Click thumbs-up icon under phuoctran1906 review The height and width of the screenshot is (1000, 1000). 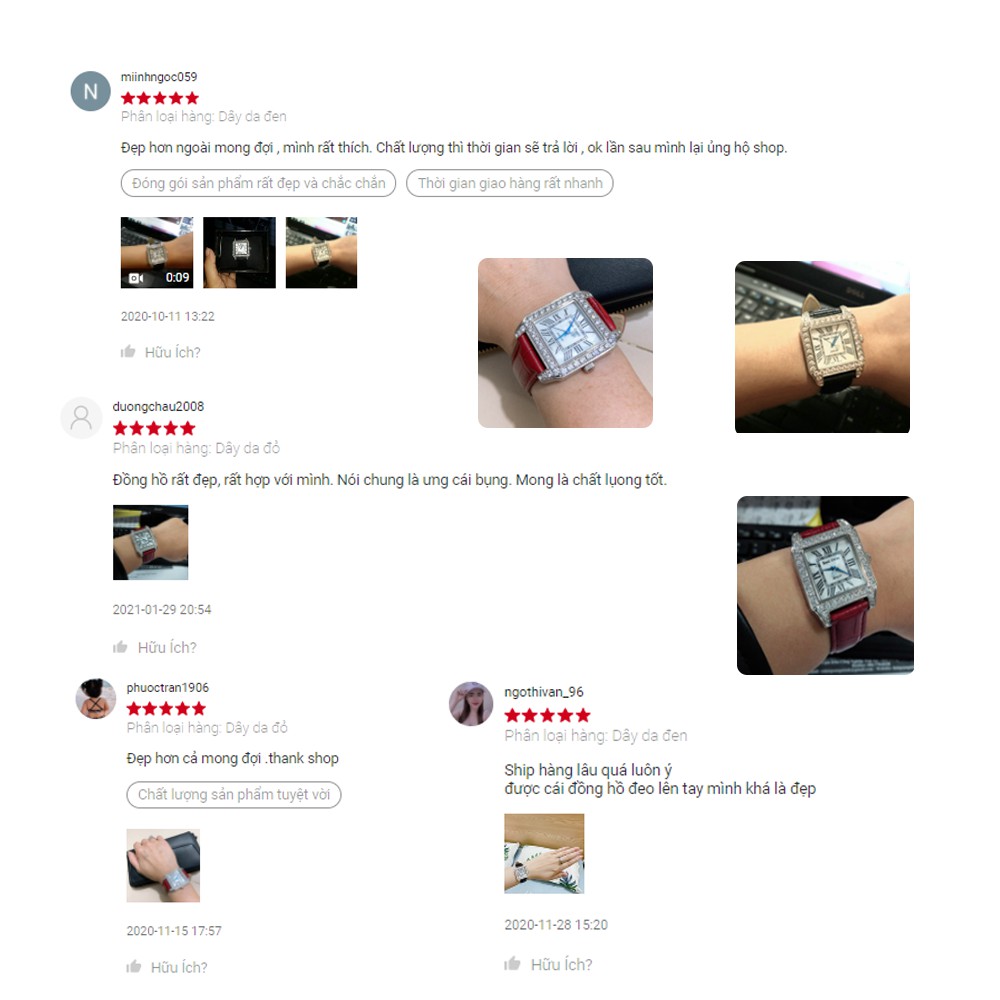coord(133,966)
